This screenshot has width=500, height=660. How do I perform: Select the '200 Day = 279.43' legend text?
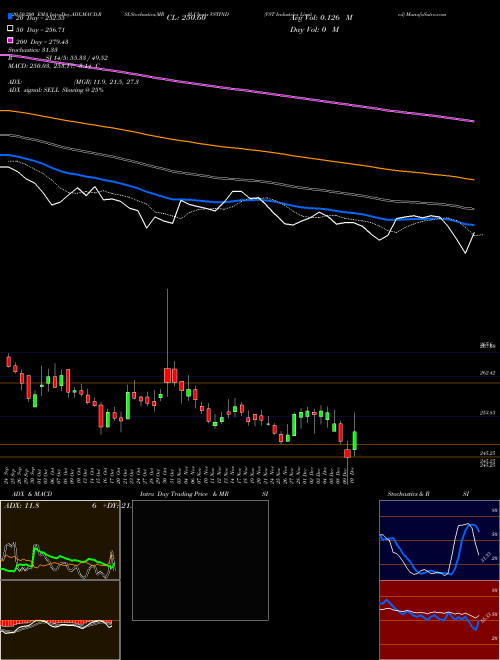click(x=42, y=42)
